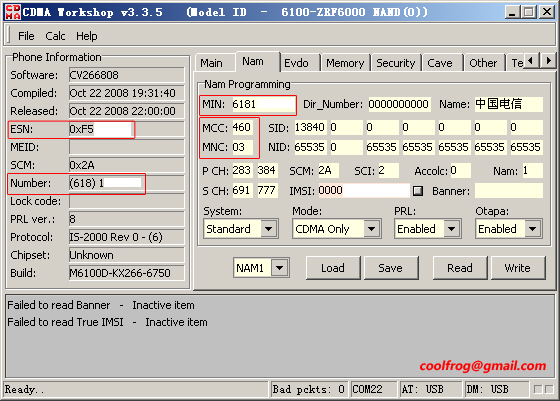Click the SID field showing 13840

[310, 127]
